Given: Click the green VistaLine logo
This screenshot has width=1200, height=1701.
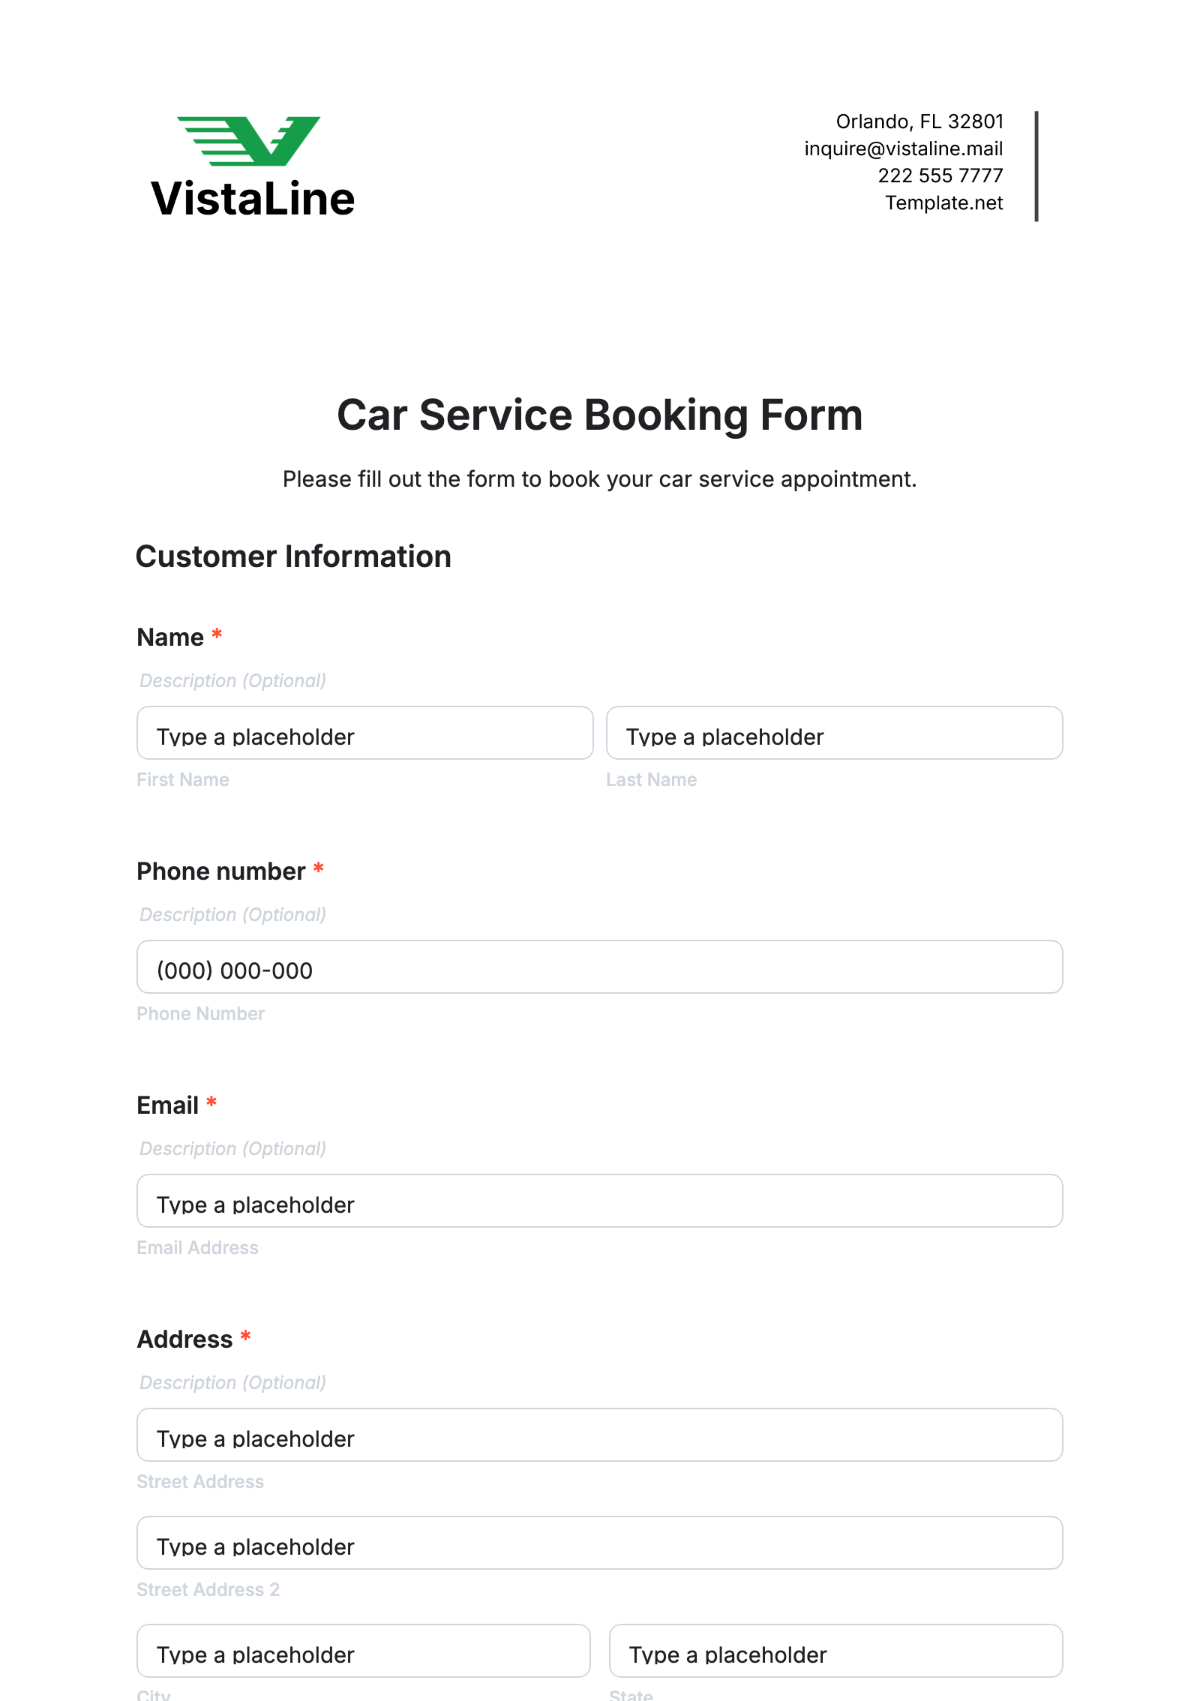Looking at the screenshot, I should click(252, 166).
